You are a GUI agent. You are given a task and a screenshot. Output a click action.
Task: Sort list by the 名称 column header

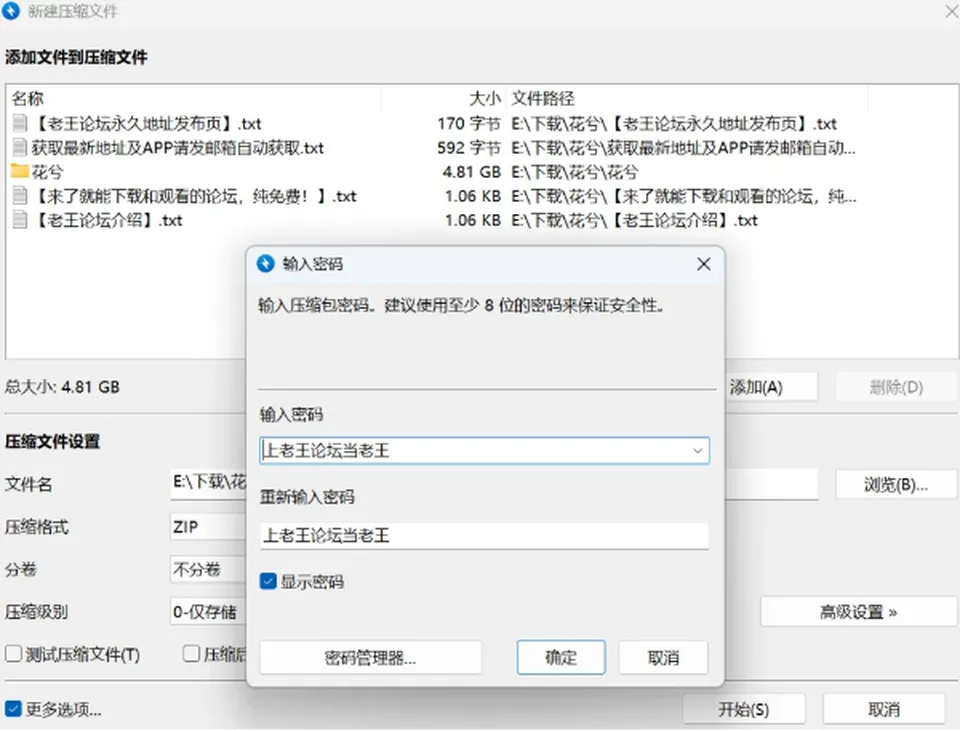coord(28,98)
